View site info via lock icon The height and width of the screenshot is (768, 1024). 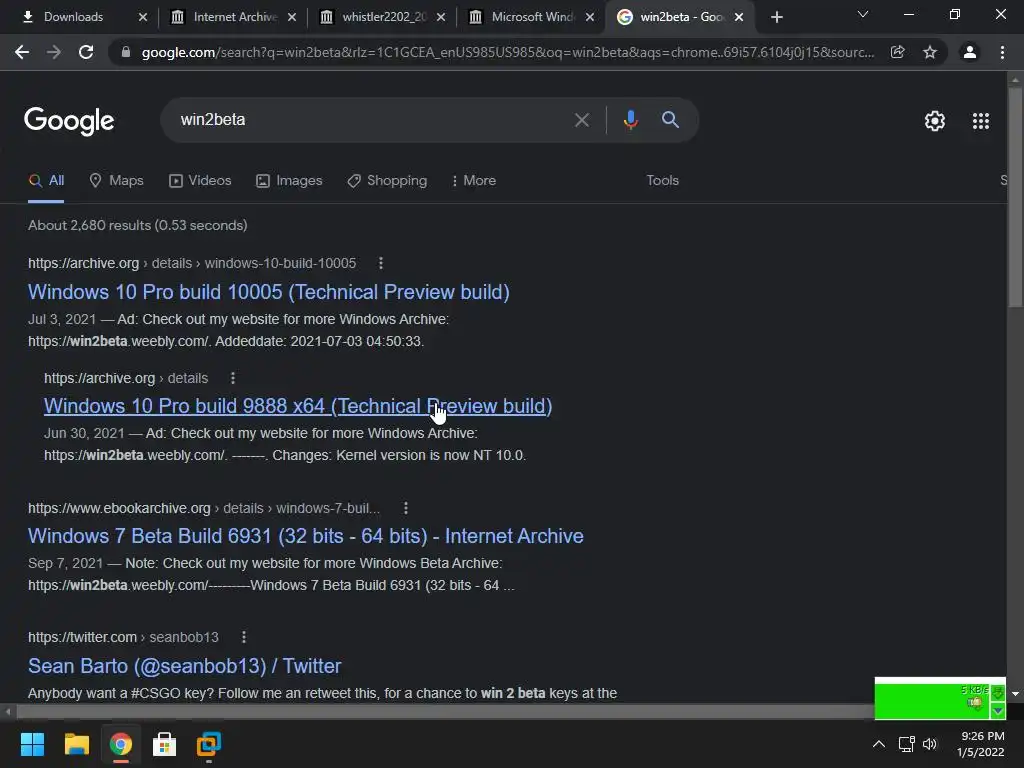(126, 52)
